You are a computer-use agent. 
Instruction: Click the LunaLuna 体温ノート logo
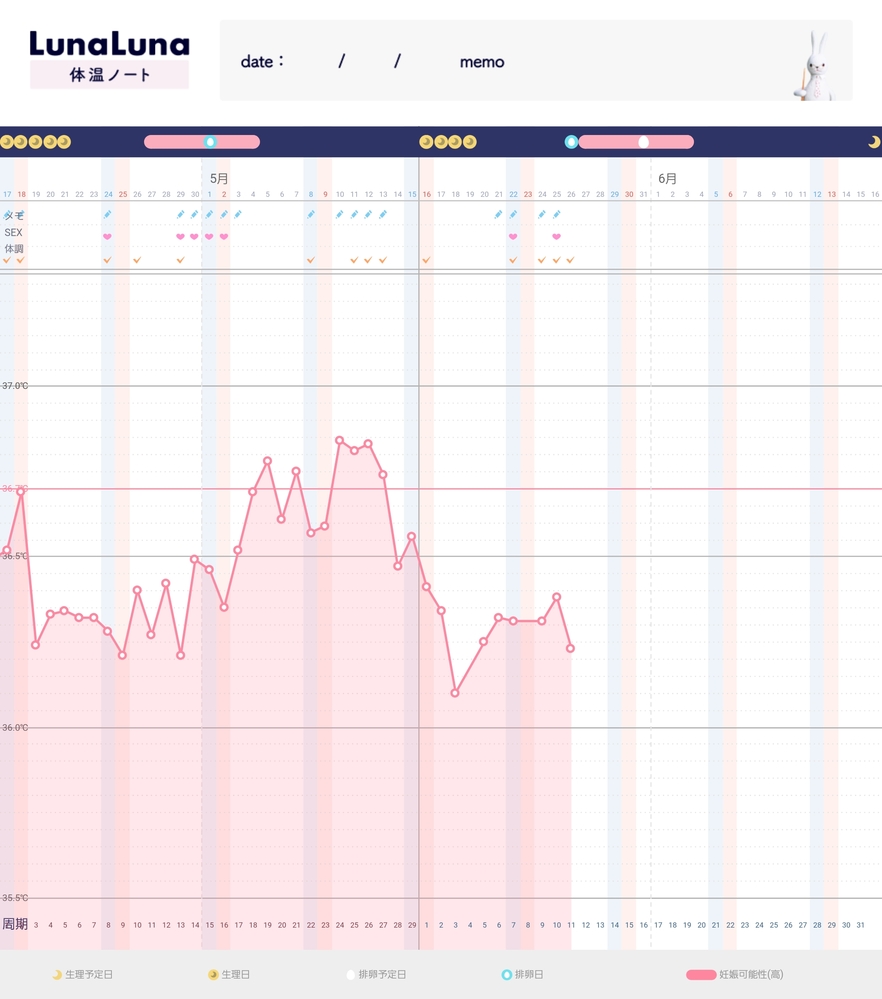[x=109, y=59]
